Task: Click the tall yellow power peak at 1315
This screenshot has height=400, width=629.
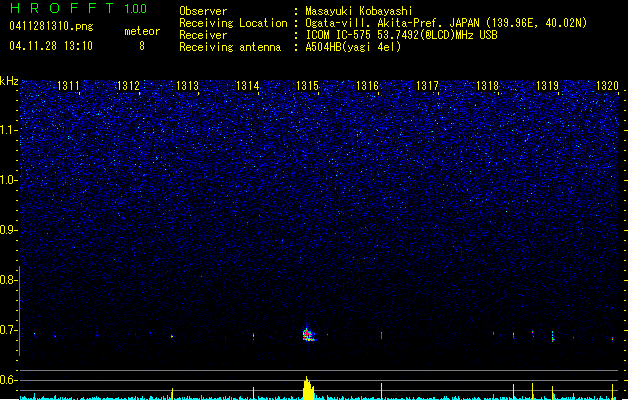Action: click(308, 388)
